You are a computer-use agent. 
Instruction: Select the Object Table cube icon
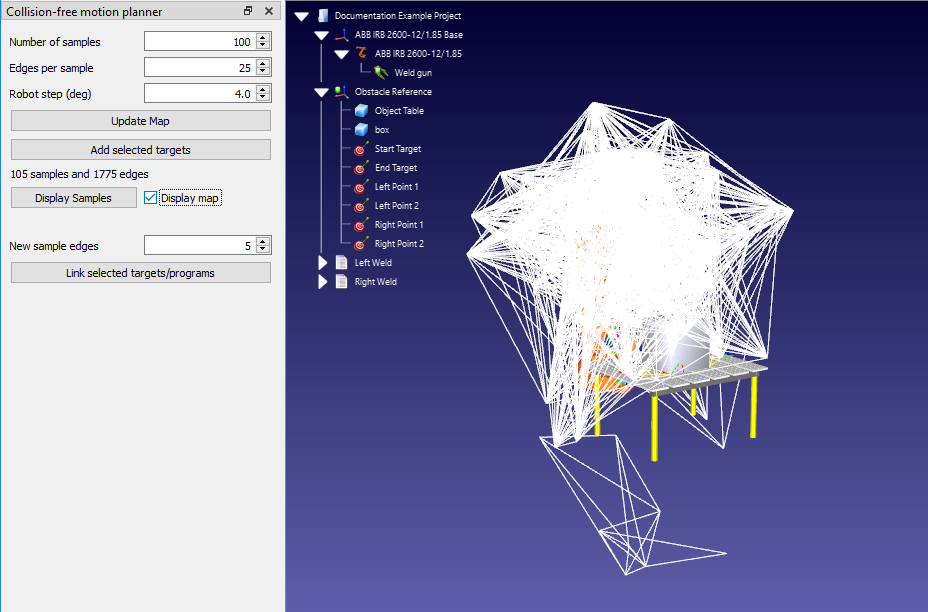361,111
